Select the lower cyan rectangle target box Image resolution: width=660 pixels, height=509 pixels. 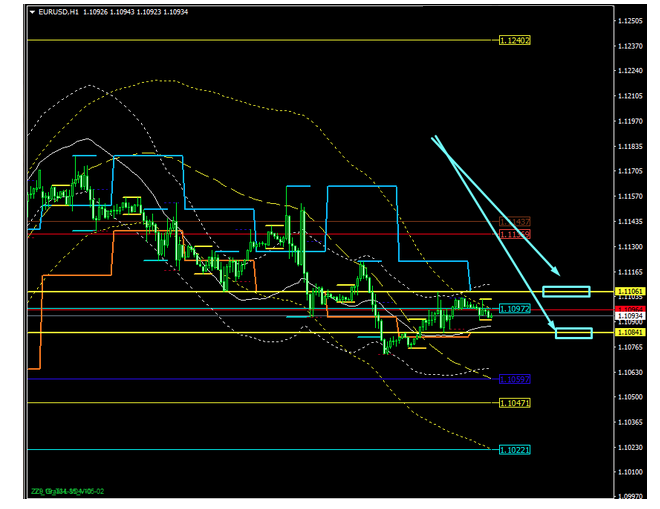tap(574, 333)
